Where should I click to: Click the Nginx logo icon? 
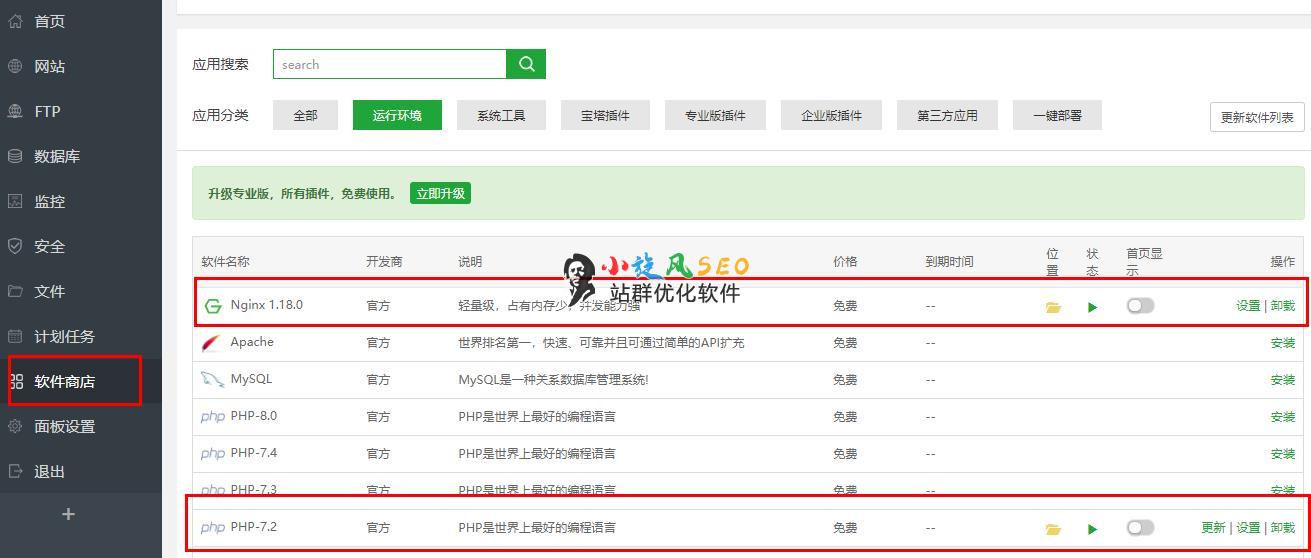(x=212, y=306)
